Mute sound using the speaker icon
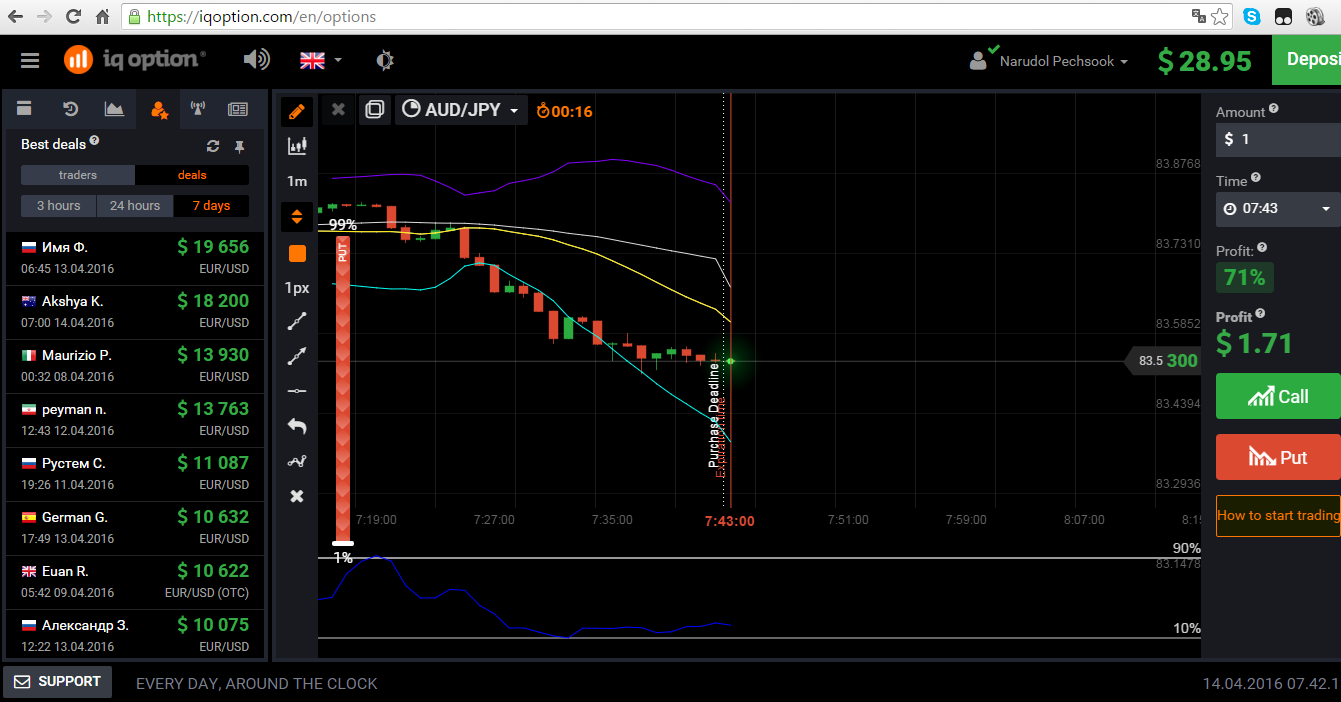This screenshot has width=1341, height=702. (x=257, y=60)
